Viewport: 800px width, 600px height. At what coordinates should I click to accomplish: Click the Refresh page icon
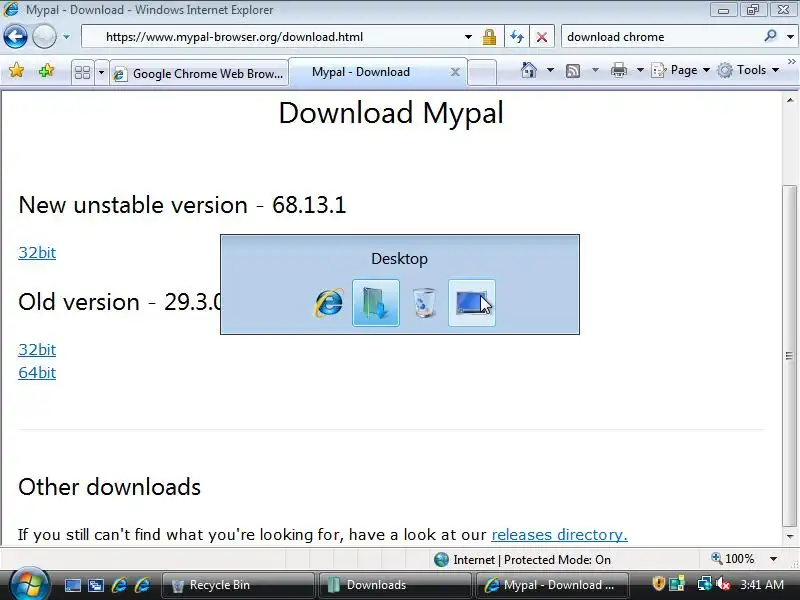pos(517,37)
